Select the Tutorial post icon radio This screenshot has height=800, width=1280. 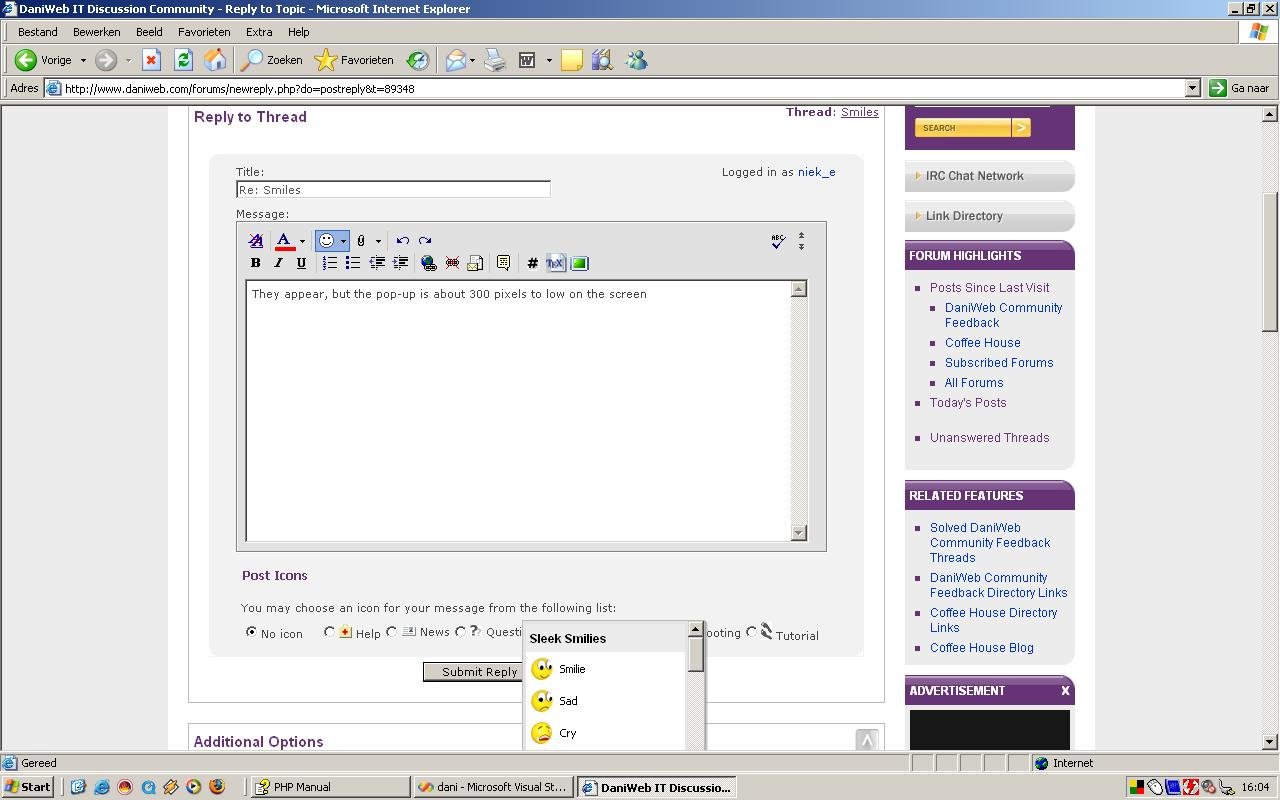(752, 632)
